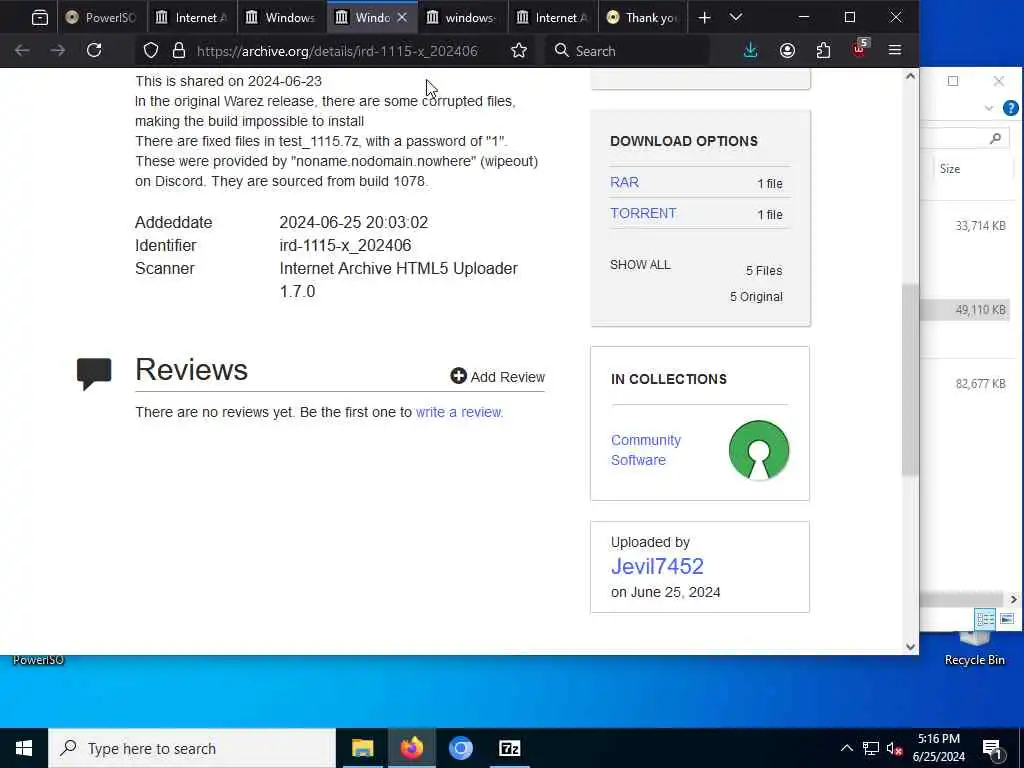The height and width of the screenshot is (768, 1024).
Task: Open Chromium browser from taskbar
Action: click(460, 748)
